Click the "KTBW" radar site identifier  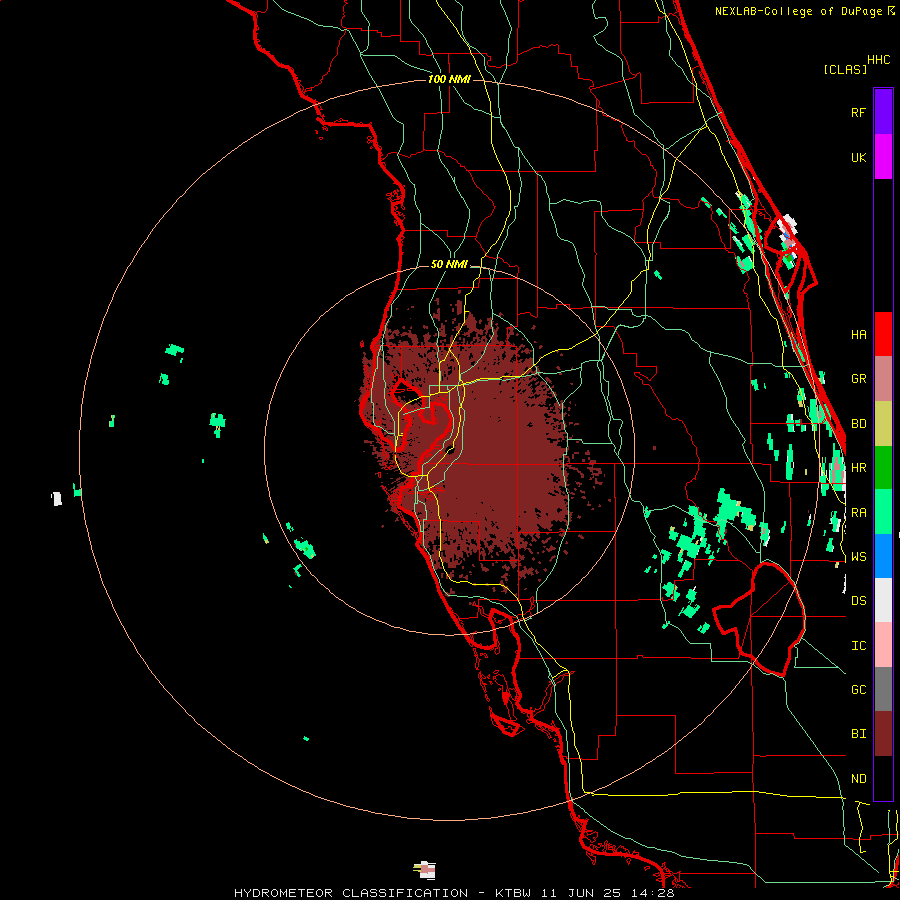513,893
